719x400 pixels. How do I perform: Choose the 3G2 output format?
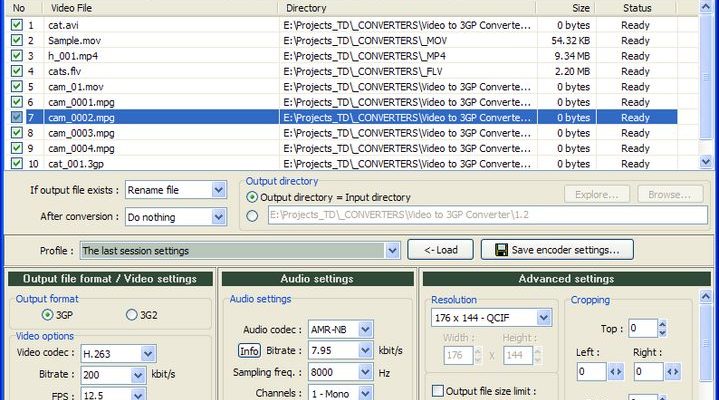click(132, 315)
